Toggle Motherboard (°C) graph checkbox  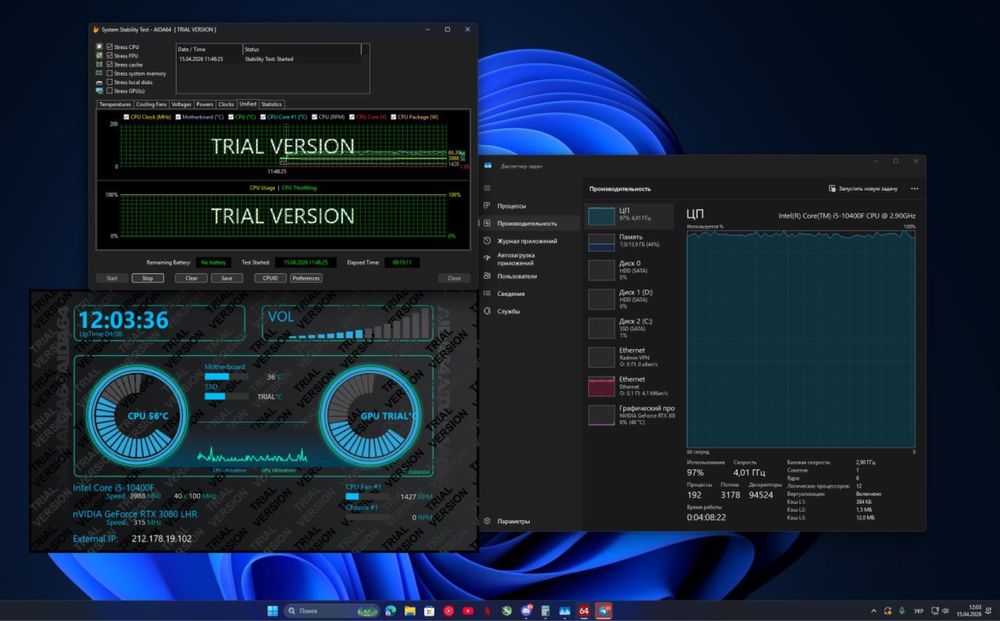tap(178, 117)
